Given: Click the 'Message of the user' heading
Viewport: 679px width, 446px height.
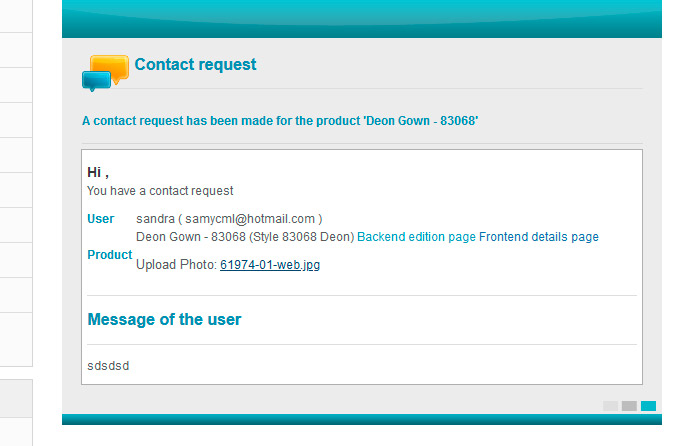Looking at the screenshot, I should (164, 320).
